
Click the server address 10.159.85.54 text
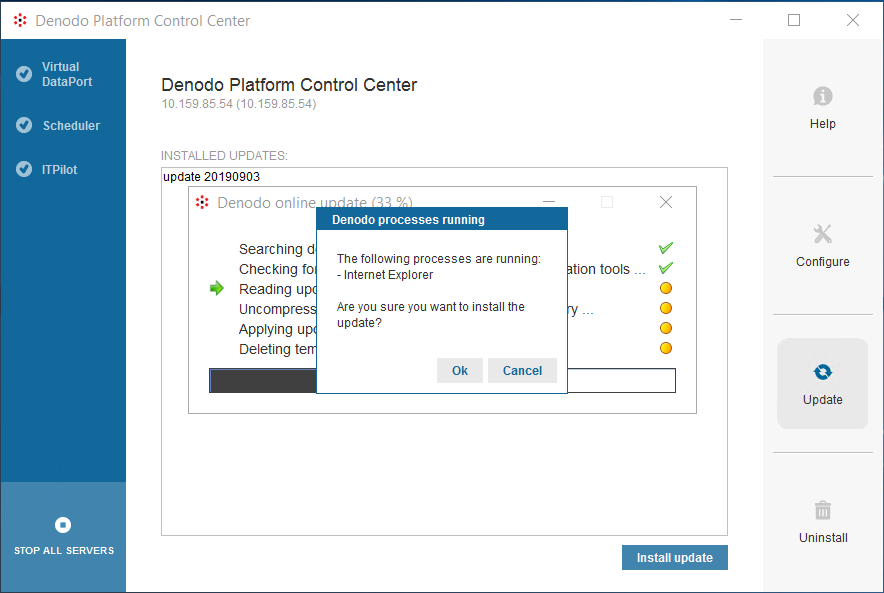pyautogui.click(x=238, y=104)
